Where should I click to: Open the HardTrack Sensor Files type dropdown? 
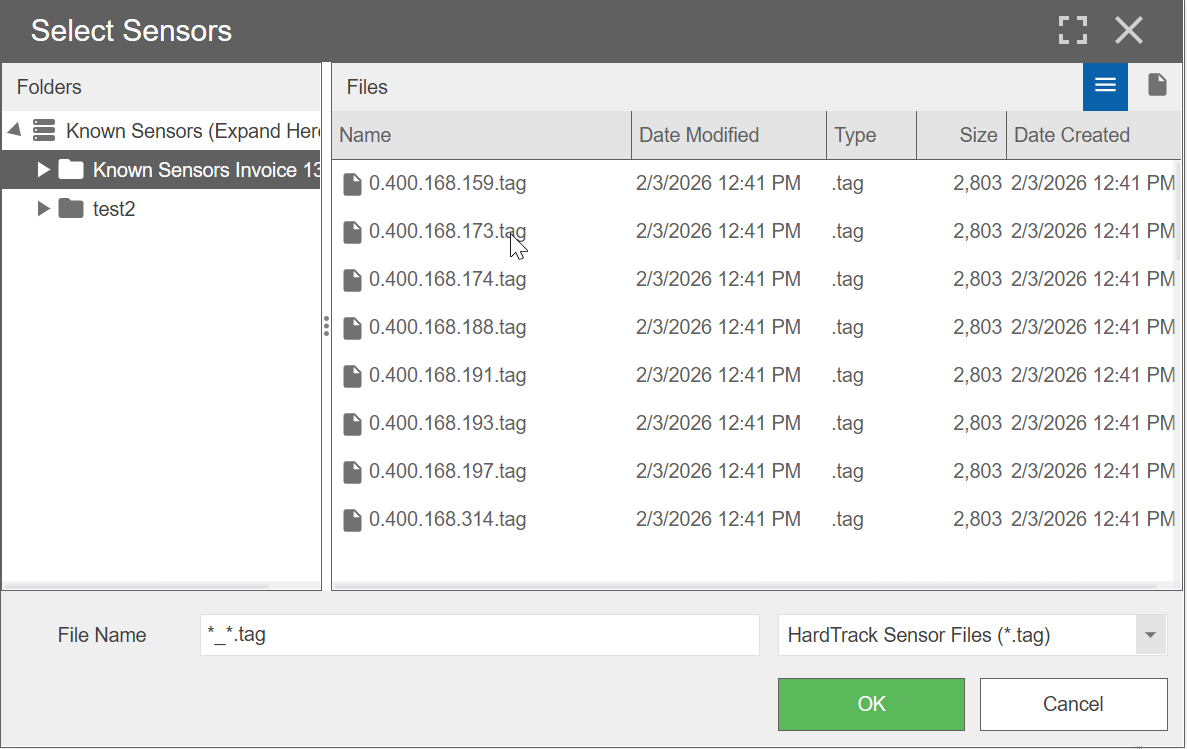[x=1150, y=635]
